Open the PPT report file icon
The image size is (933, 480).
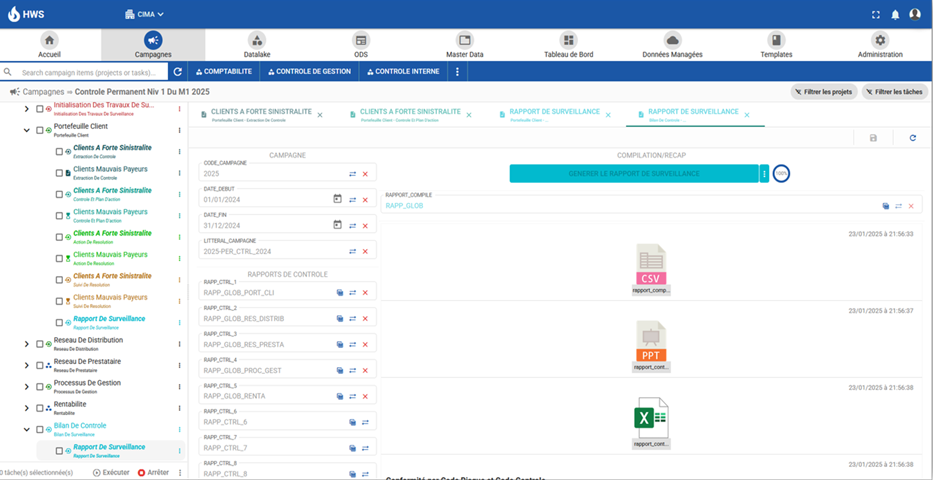coord(651,342)
